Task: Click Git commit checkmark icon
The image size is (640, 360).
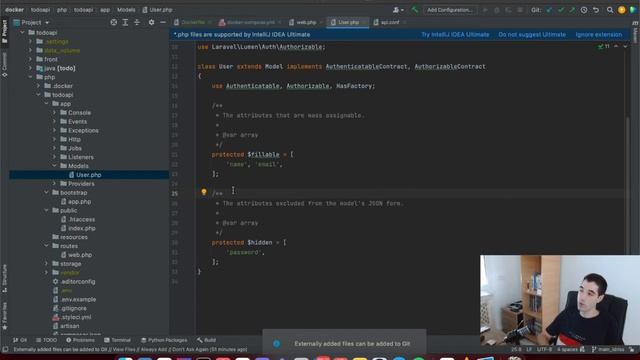Action: [x=561, y=10]
